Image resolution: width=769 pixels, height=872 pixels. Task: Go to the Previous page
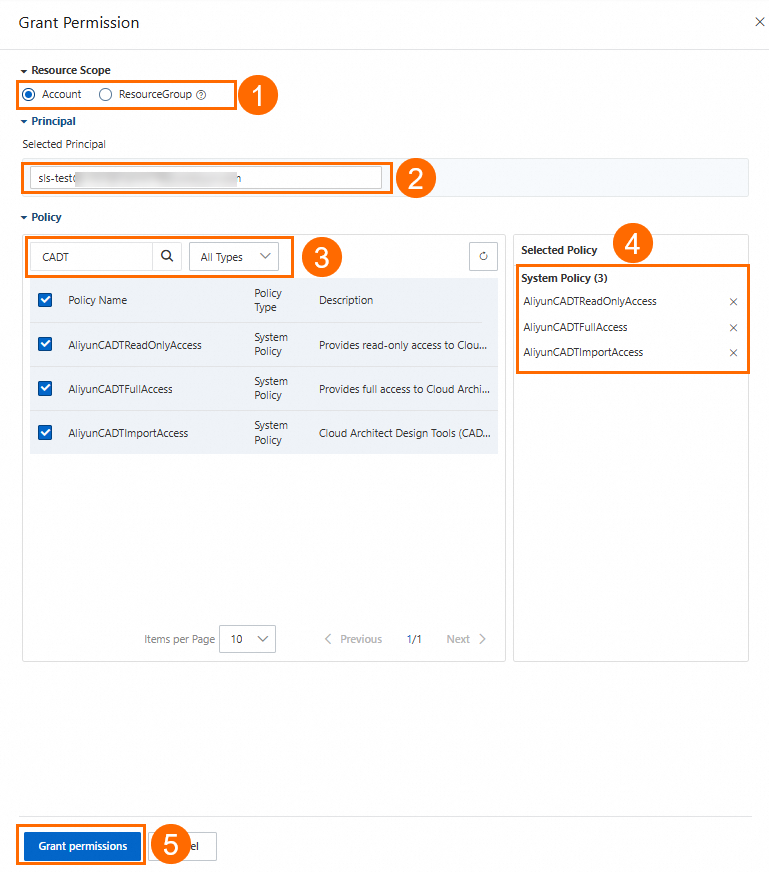point(354,639)
